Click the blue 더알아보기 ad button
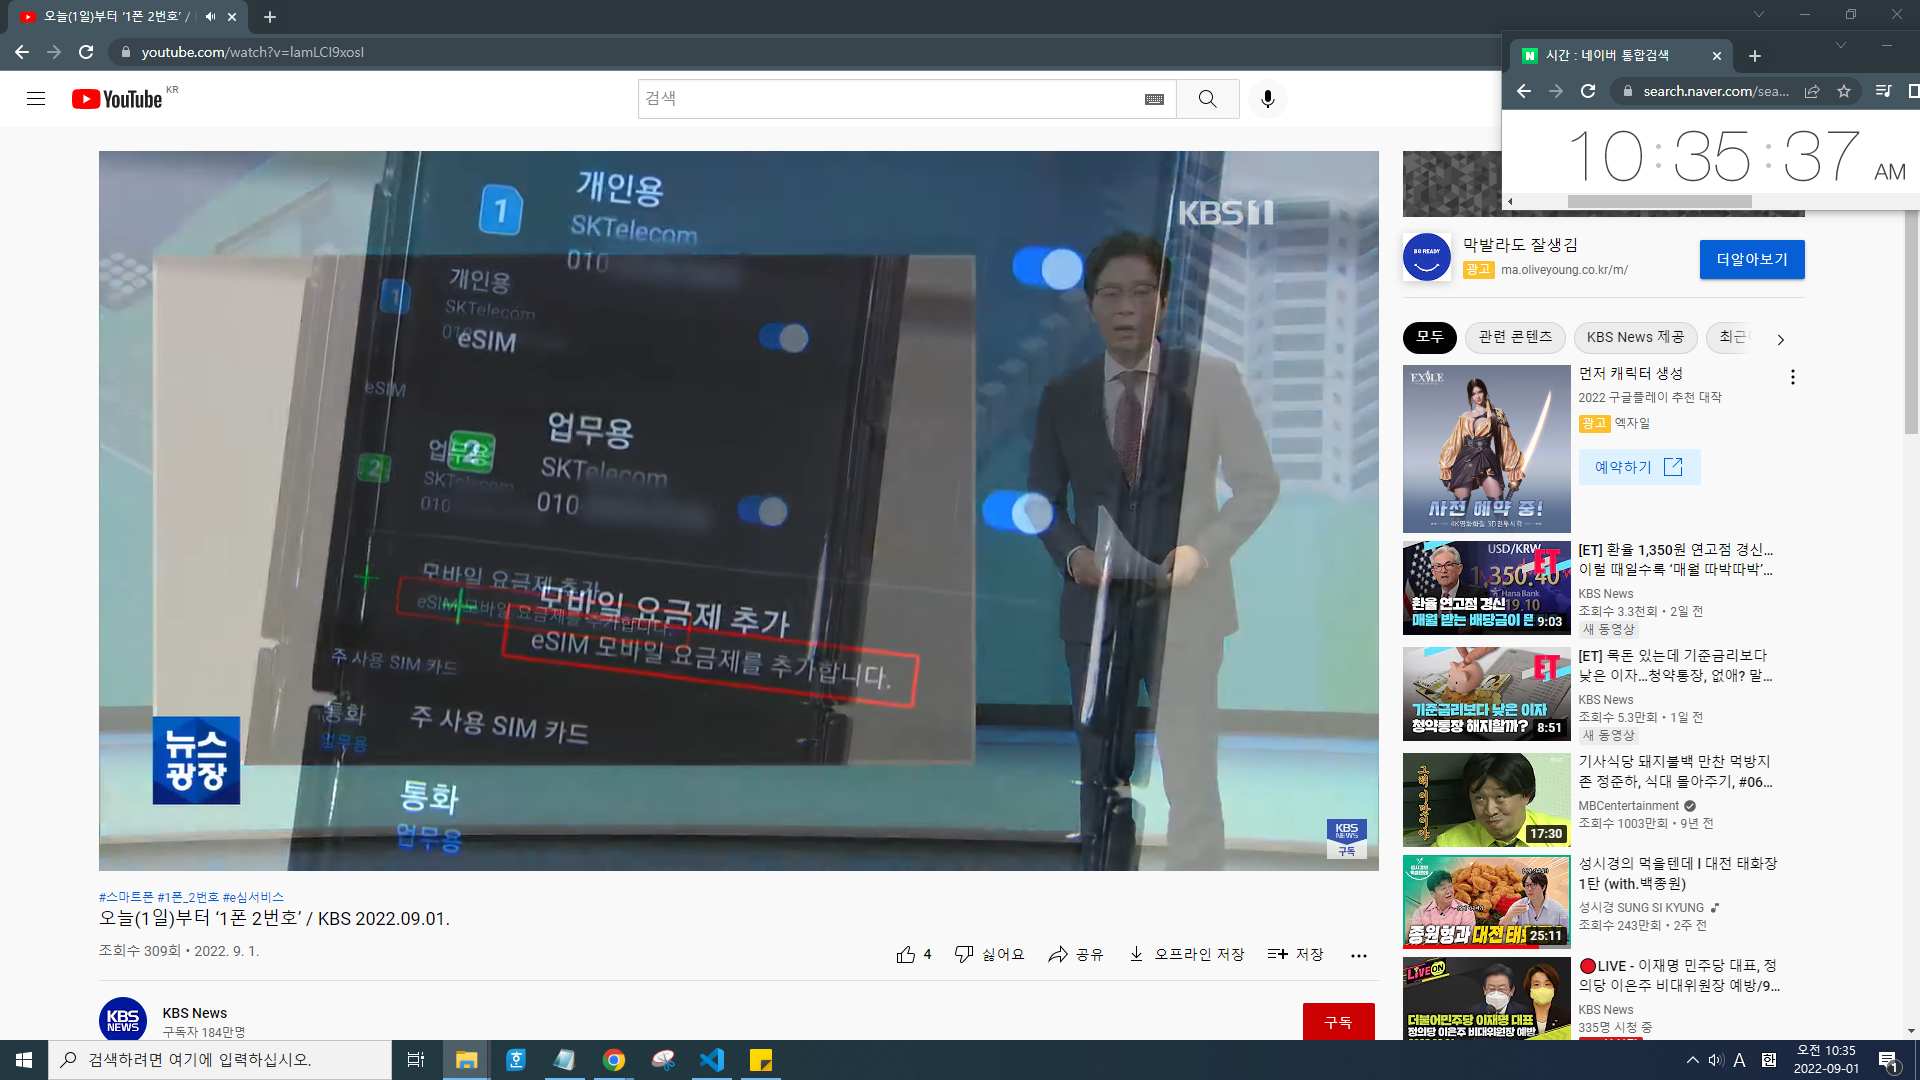The image size is (1920, 1080). 1751,260
